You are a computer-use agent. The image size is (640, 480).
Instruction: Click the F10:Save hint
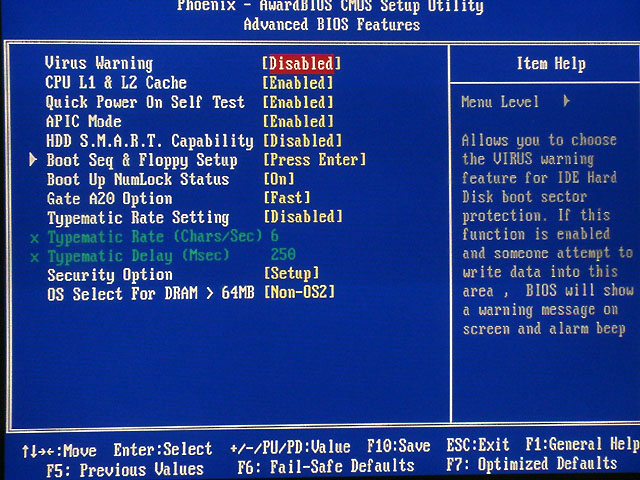point(399,446)
